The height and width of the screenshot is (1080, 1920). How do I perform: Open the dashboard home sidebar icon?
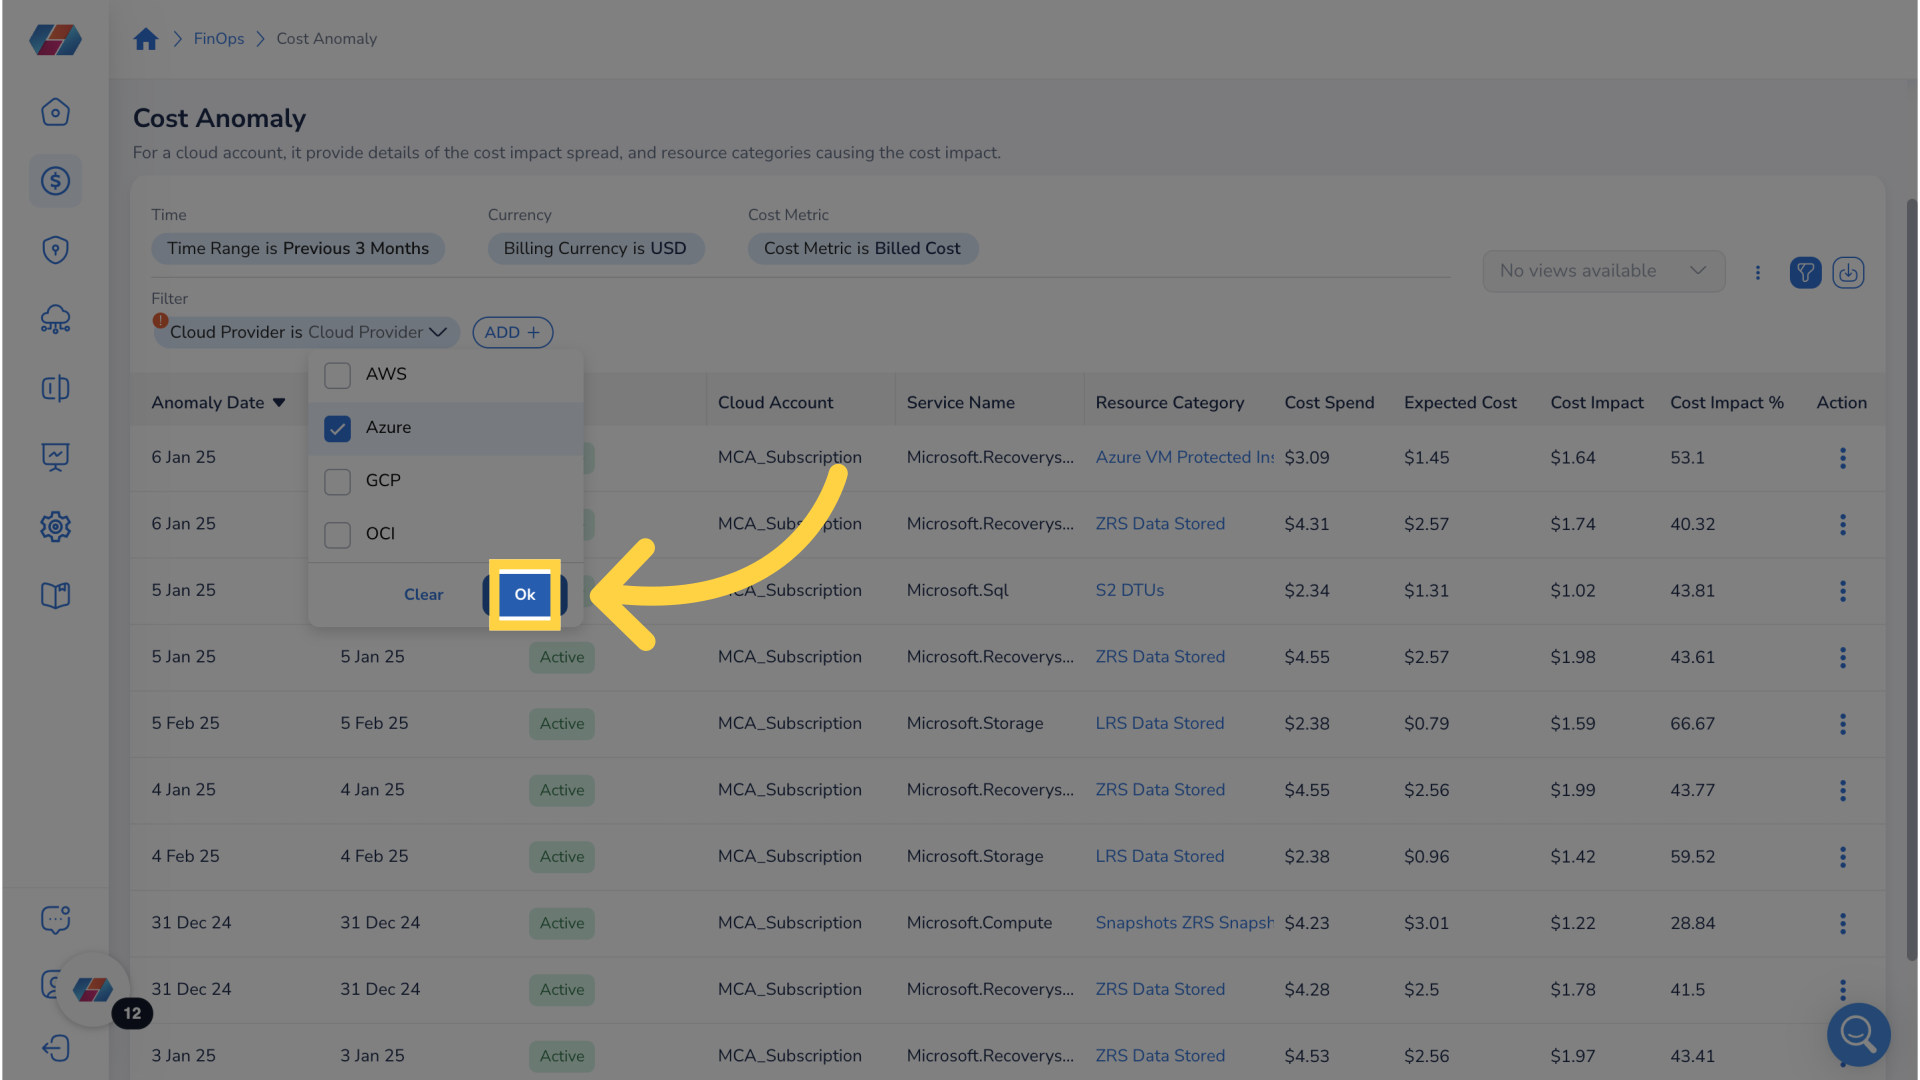pos(55,112)
